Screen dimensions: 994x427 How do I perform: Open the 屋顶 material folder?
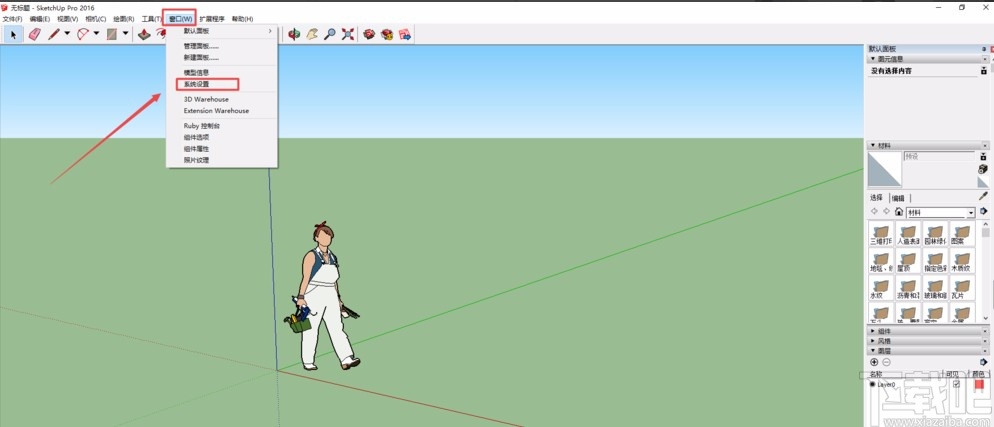[x=908, y=260]
